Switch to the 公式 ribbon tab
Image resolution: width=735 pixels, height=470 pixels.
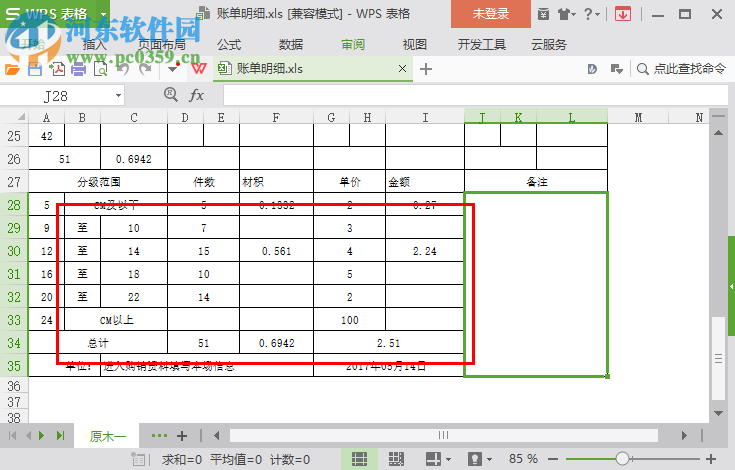click(x=229, y=45)
